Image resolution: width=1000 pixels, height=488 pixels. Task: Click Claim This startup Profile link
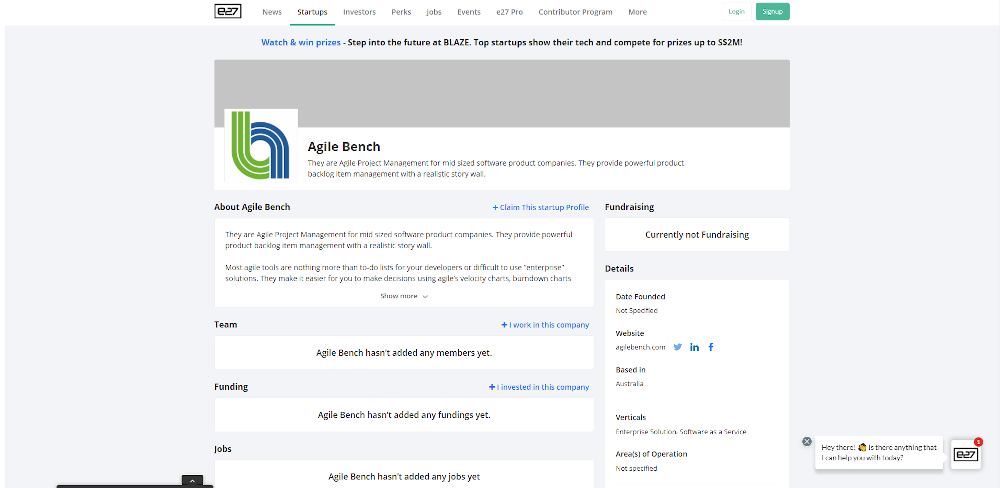(540, 207)
